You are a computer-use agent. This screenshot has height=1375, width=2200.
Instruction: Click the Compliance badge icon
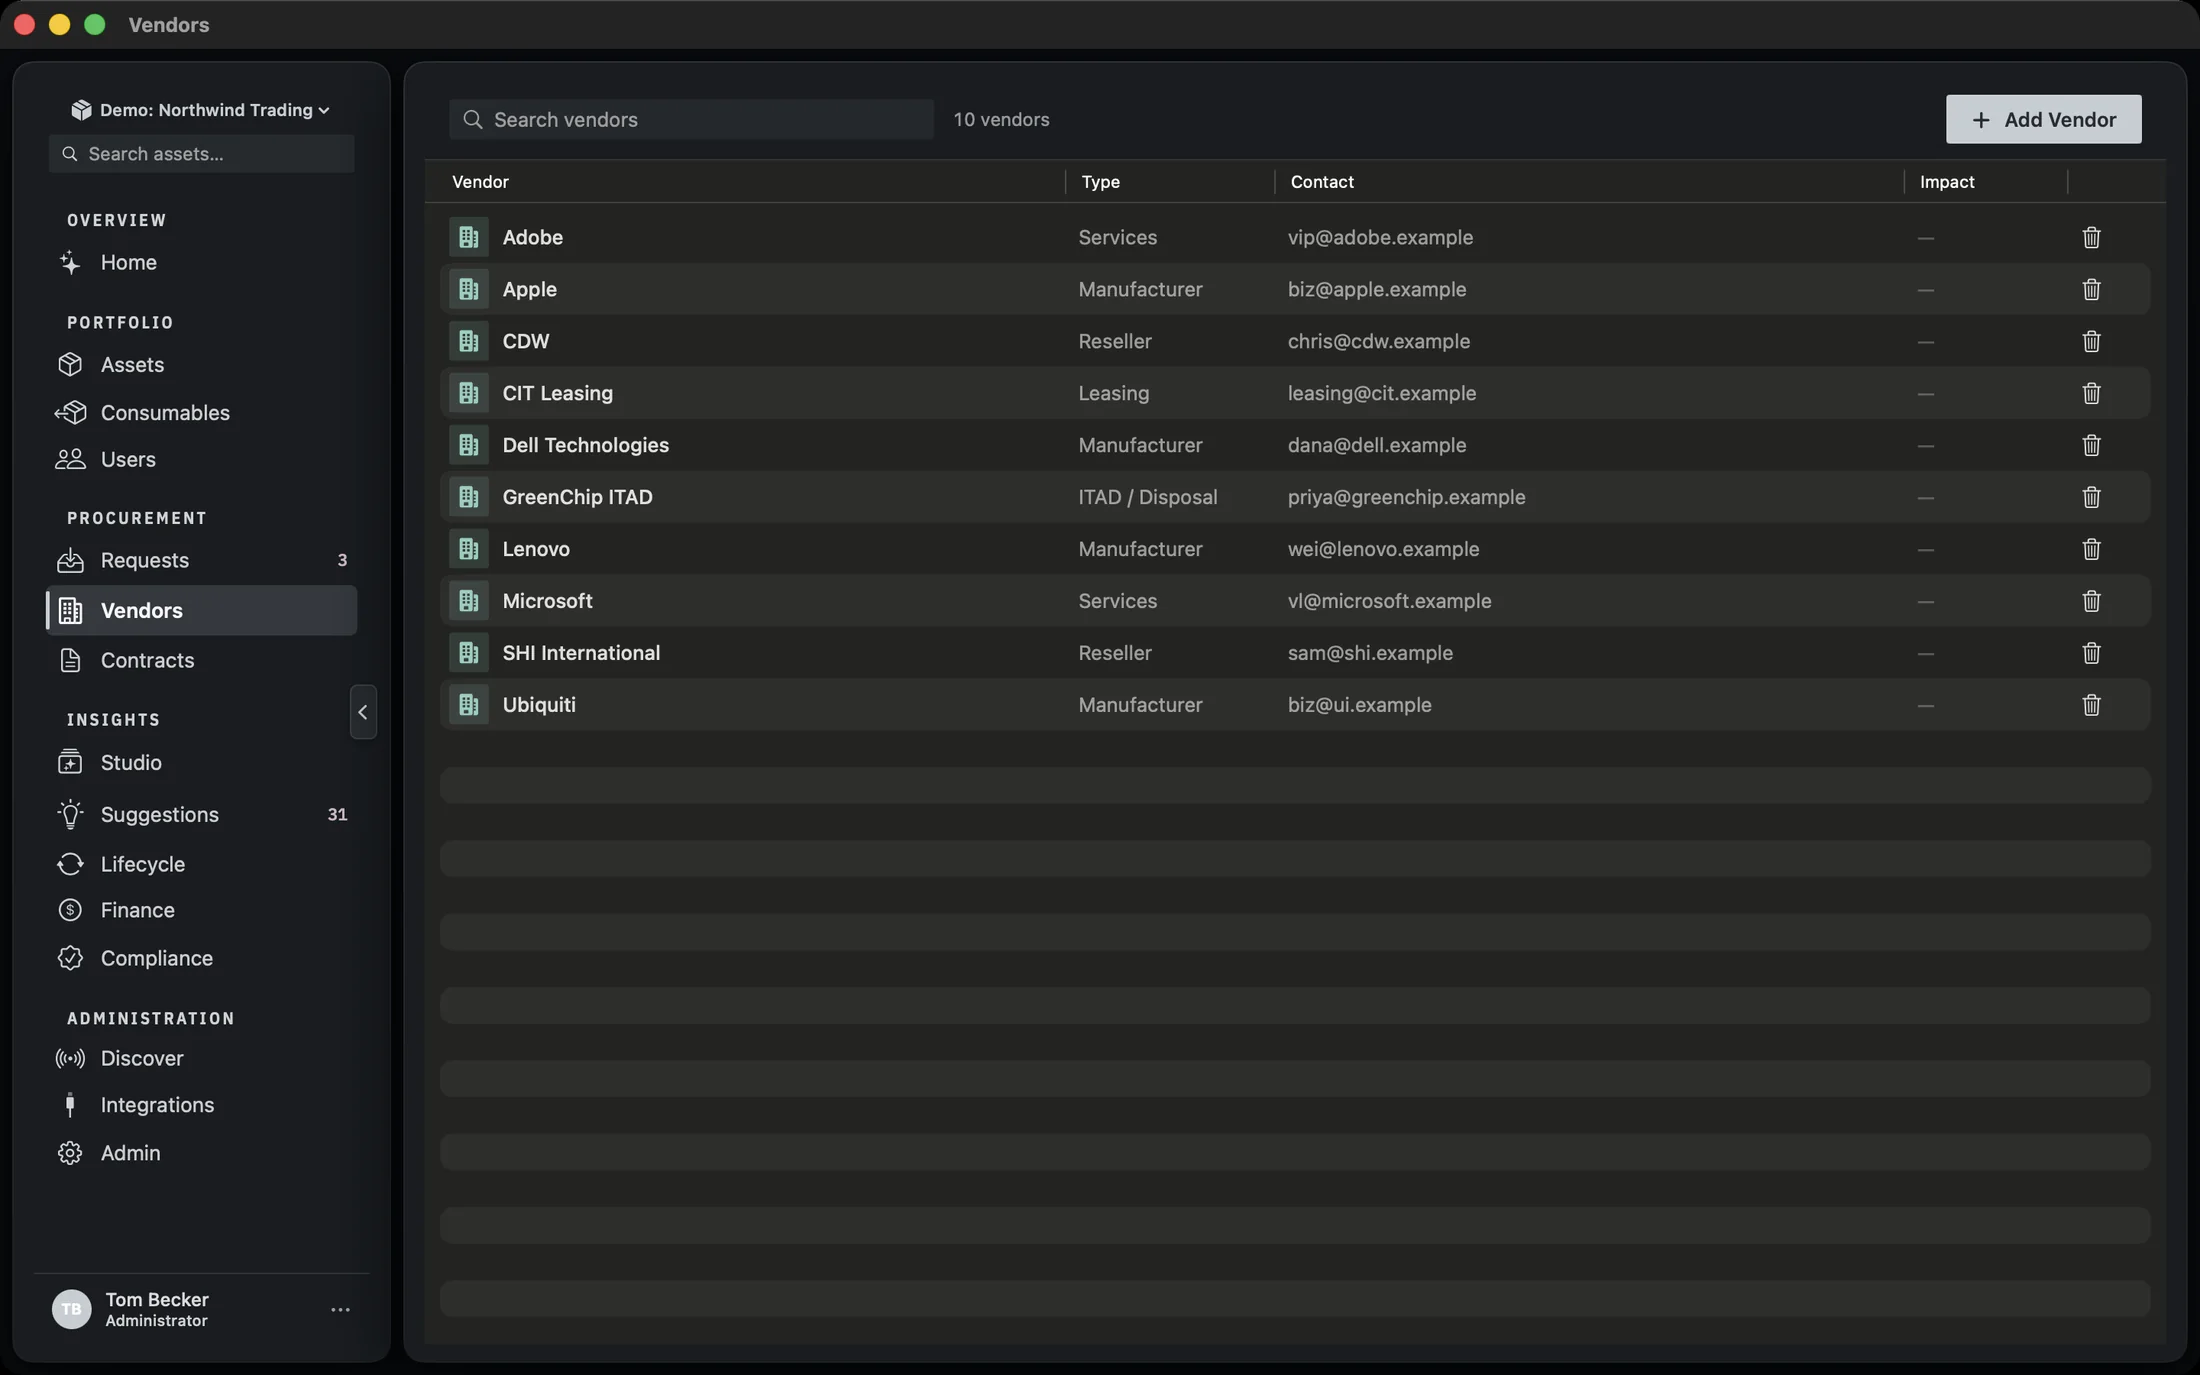(x=70, y=959)
